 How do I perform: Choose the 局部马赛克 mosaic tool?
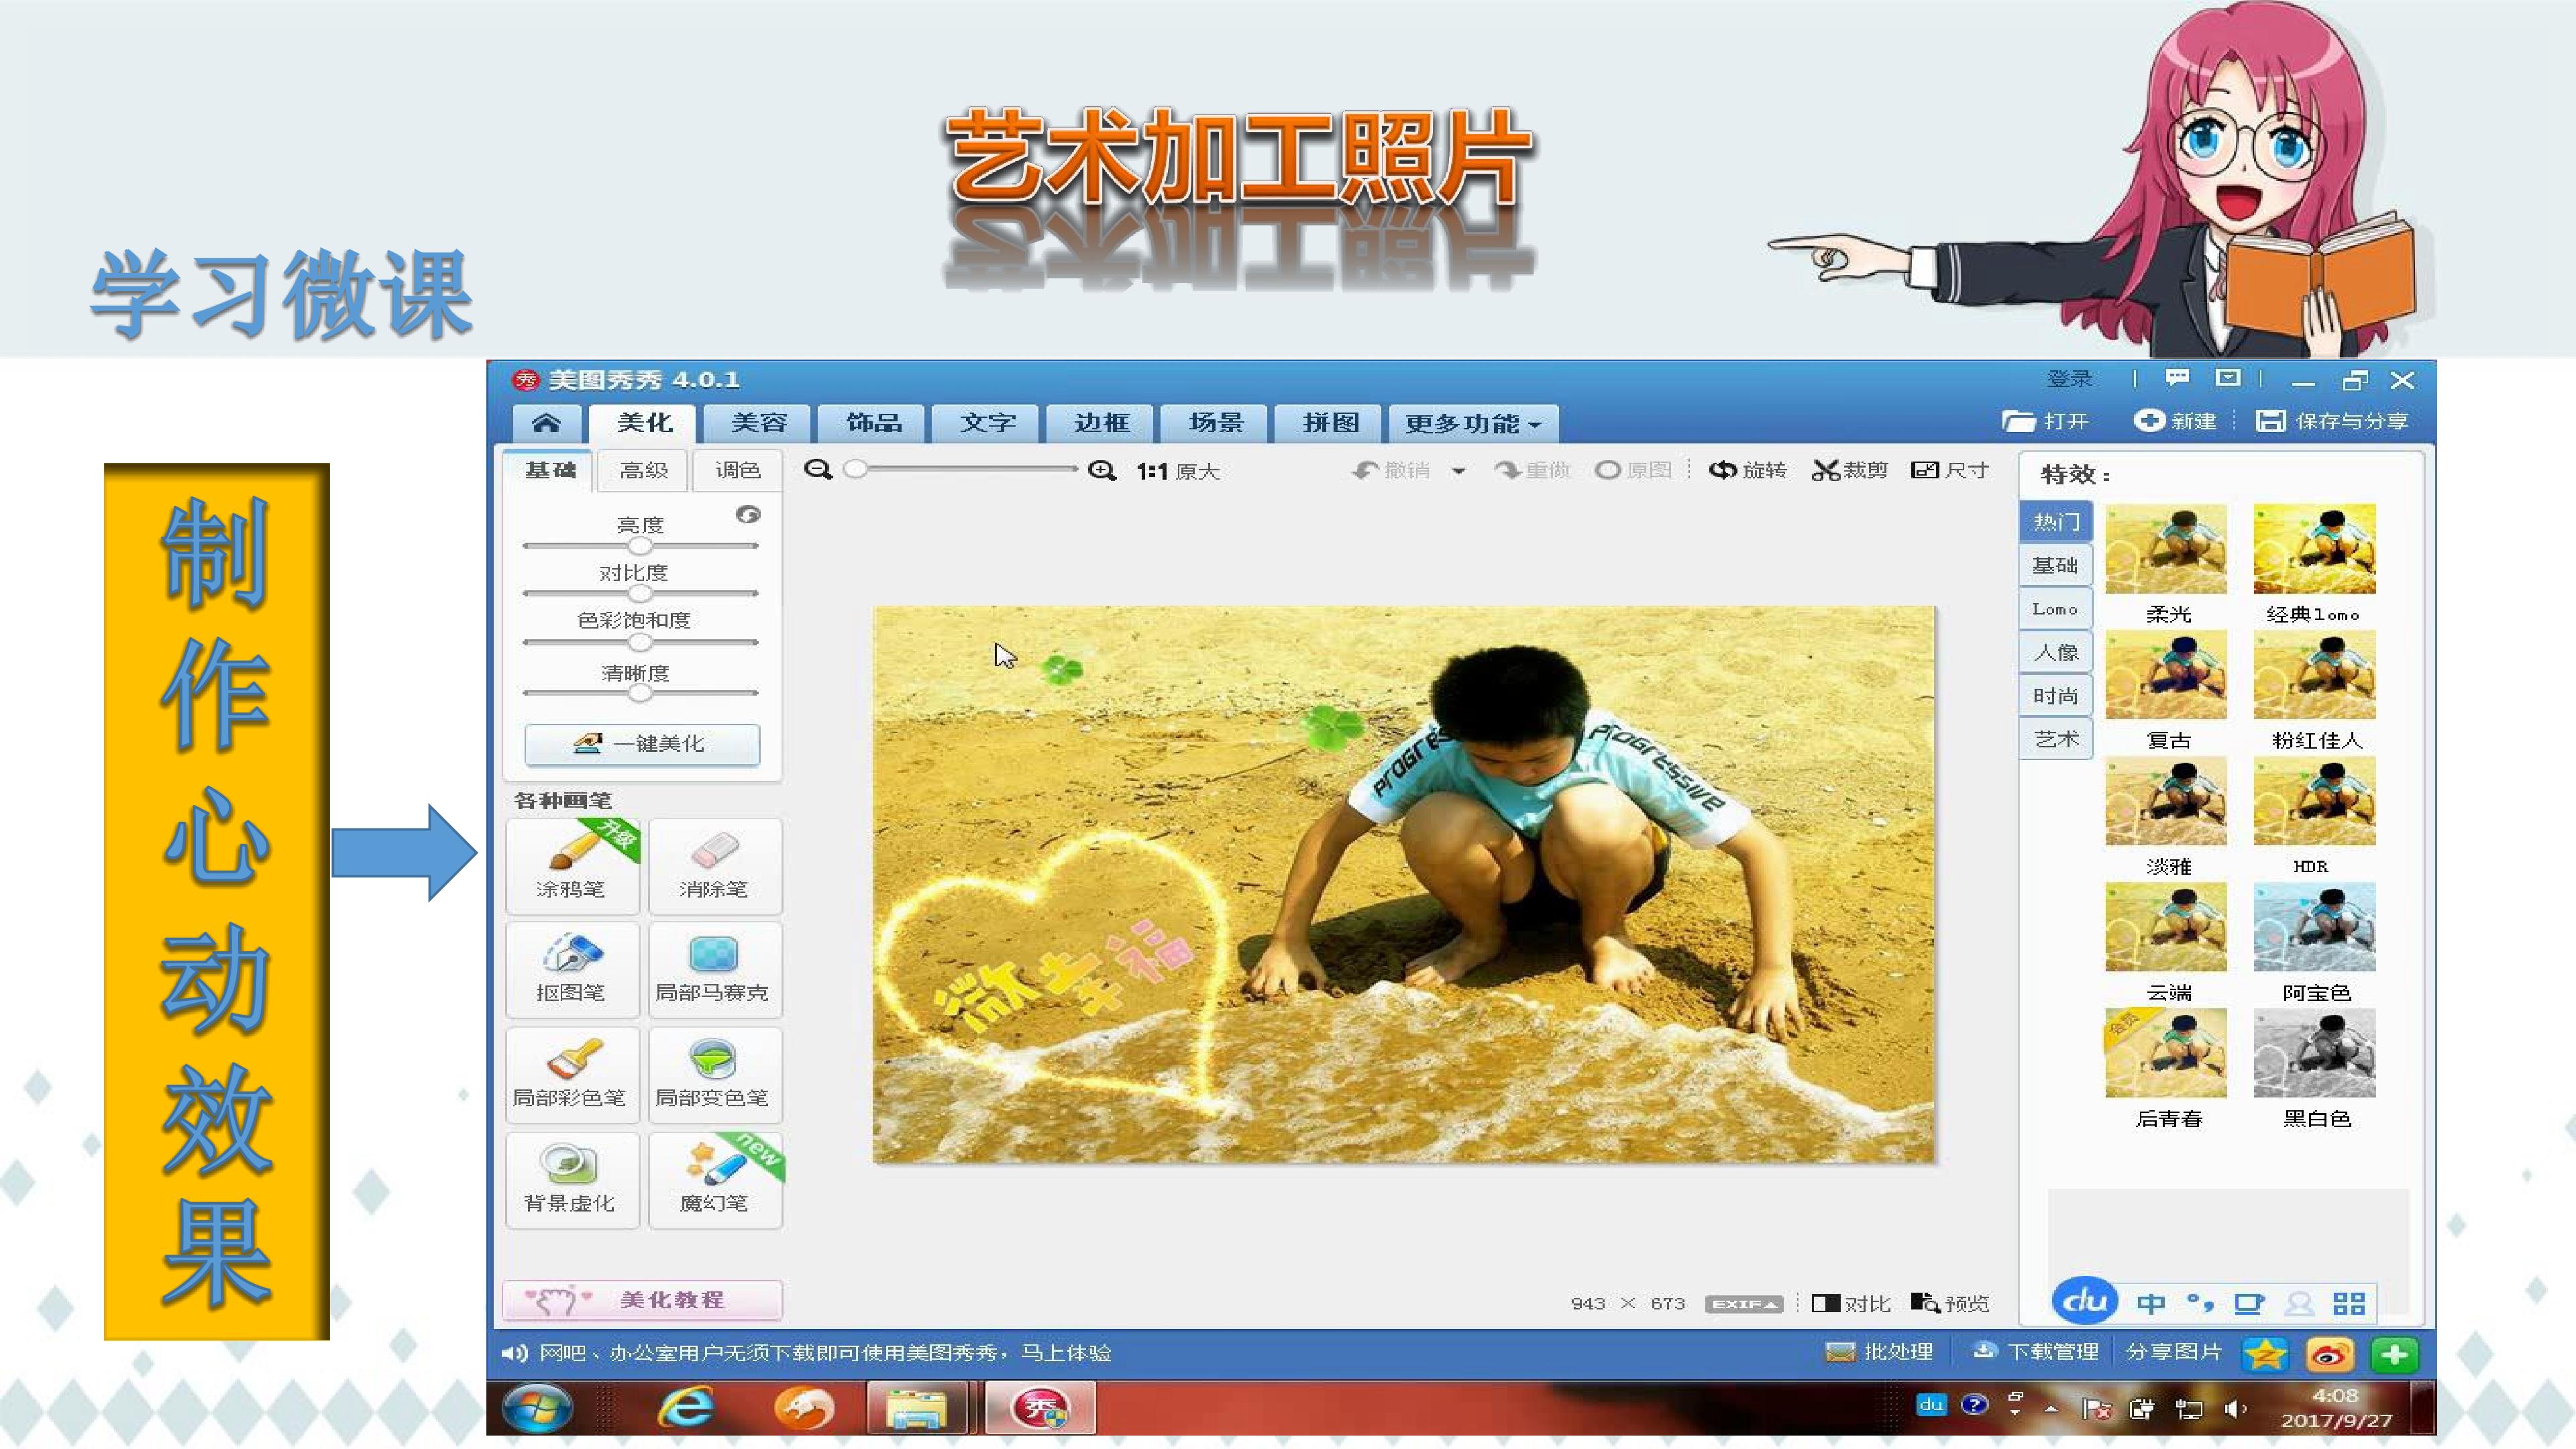pyautogui.click(x=714, y=969)
